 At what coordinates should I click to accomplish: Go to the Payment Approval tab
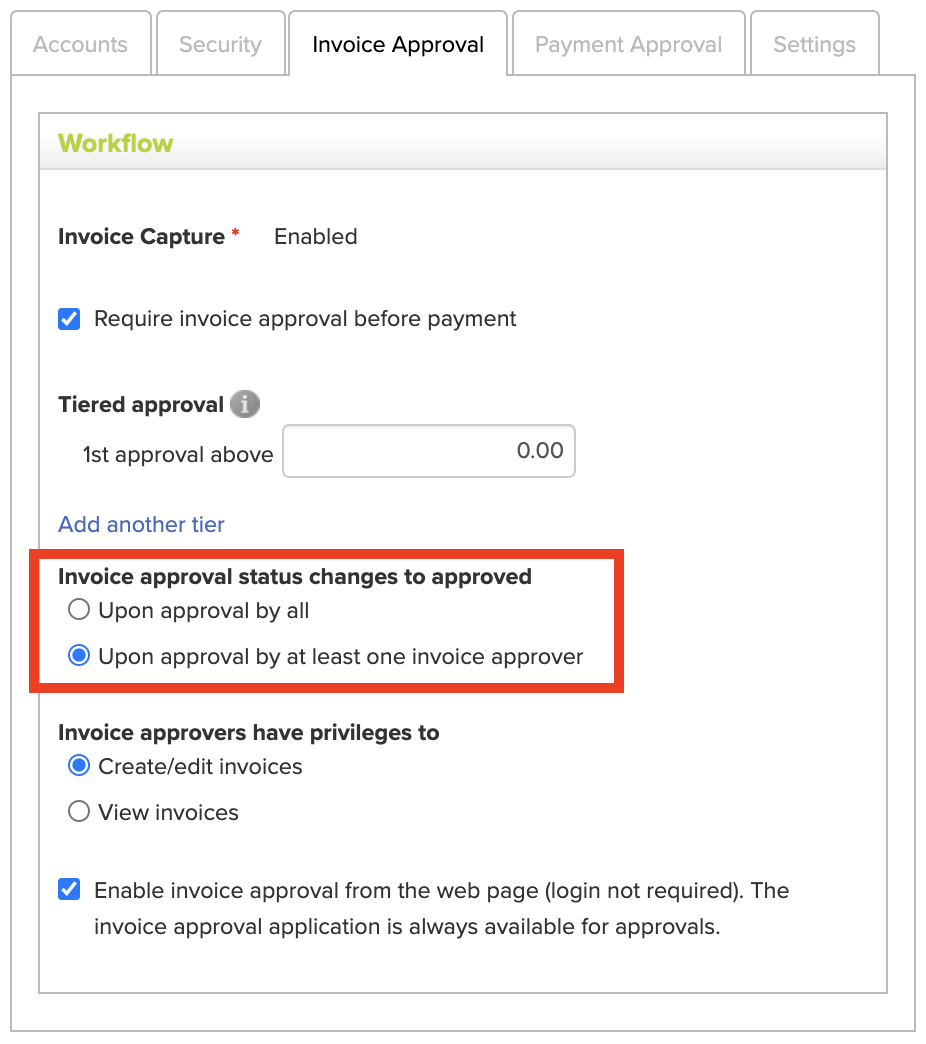(628, 44)
